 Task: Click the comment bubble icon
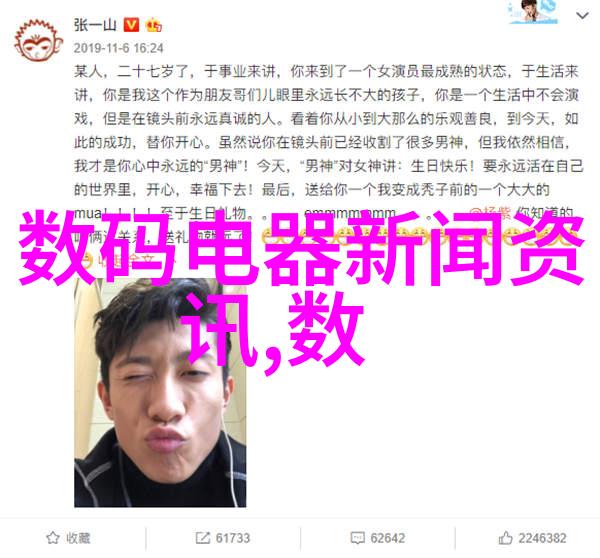click(357, 538)
